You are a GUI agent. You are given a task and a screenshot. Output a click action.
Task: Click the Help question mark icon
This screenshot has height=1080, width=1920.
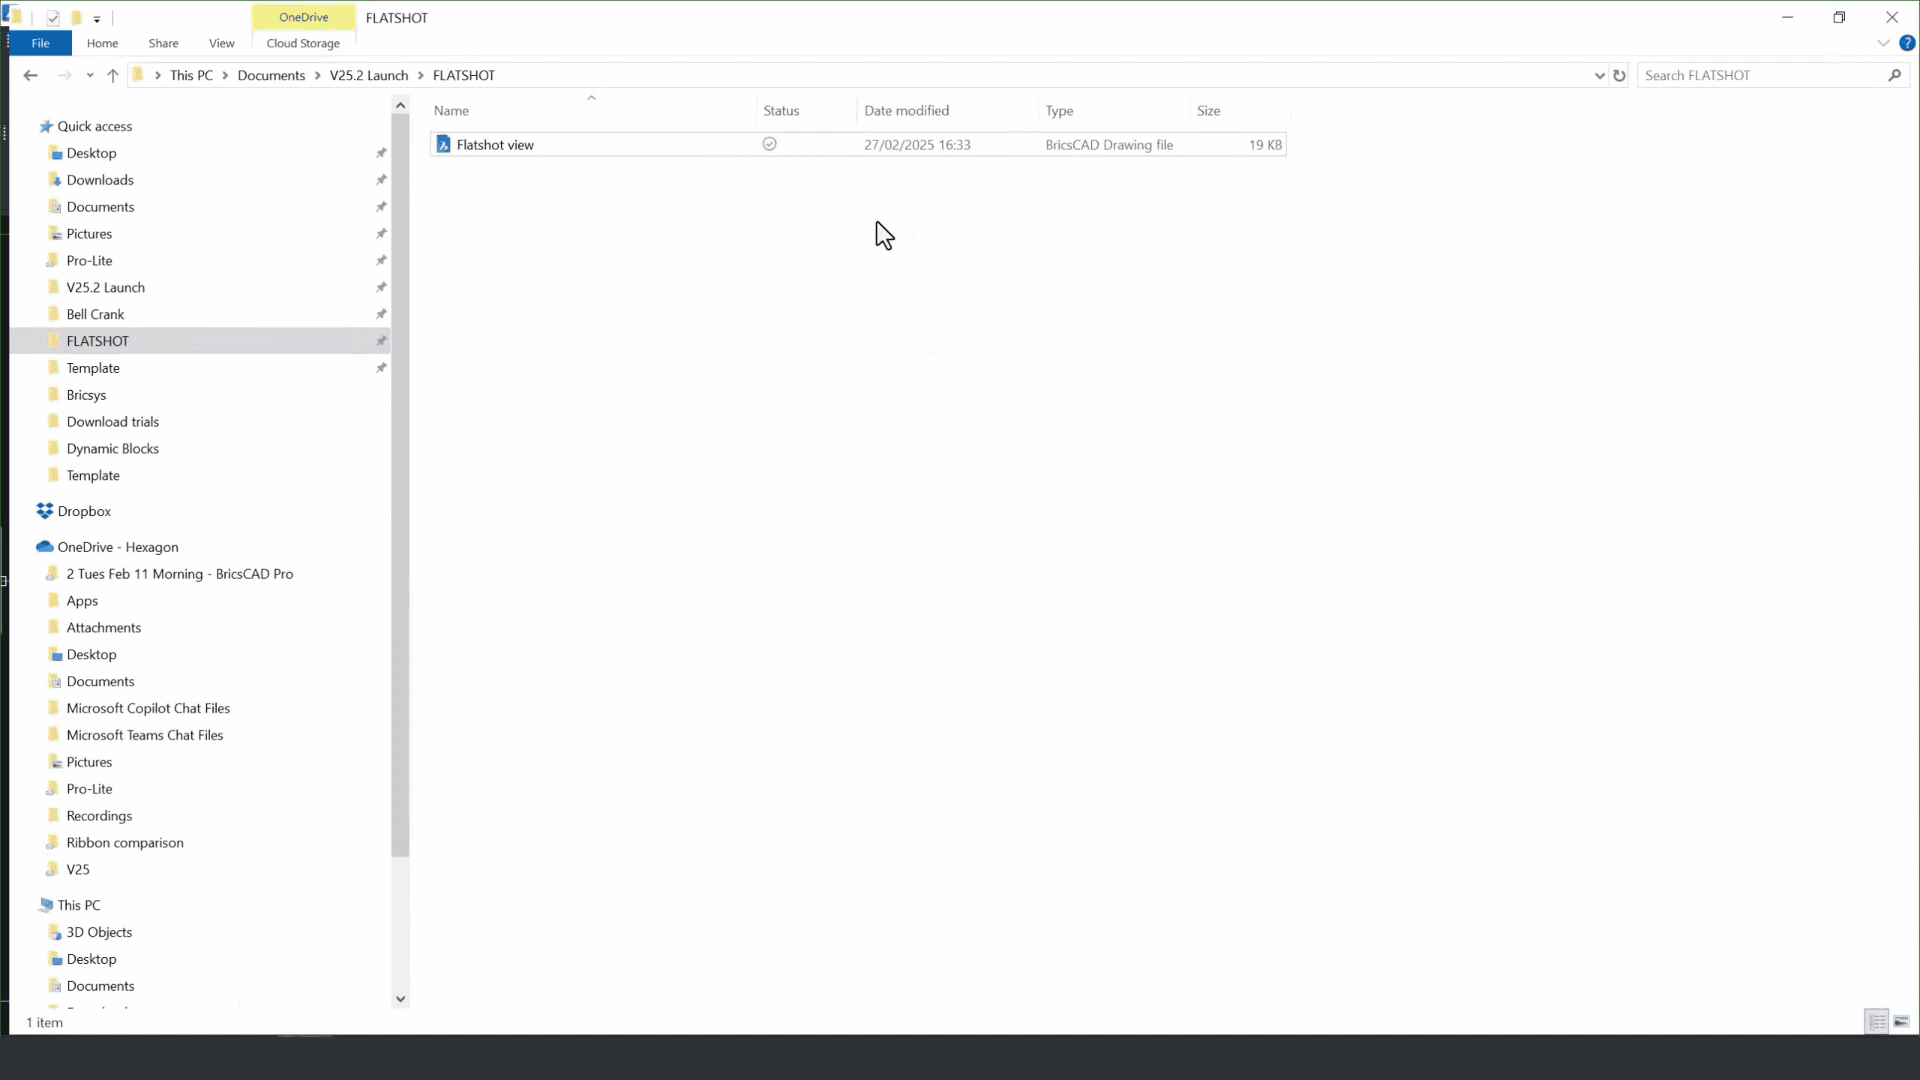pos(1907,43)
